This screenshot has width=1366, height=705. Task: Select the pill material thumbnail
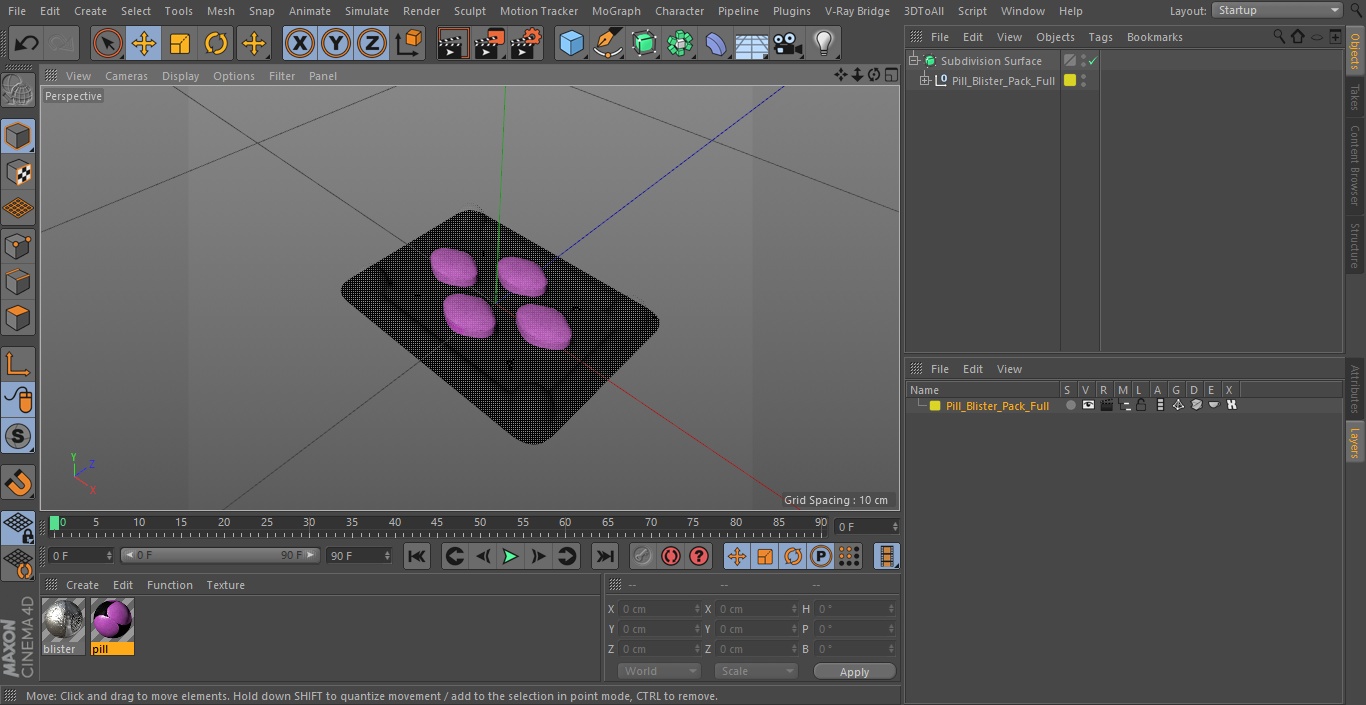click(112, 626)
